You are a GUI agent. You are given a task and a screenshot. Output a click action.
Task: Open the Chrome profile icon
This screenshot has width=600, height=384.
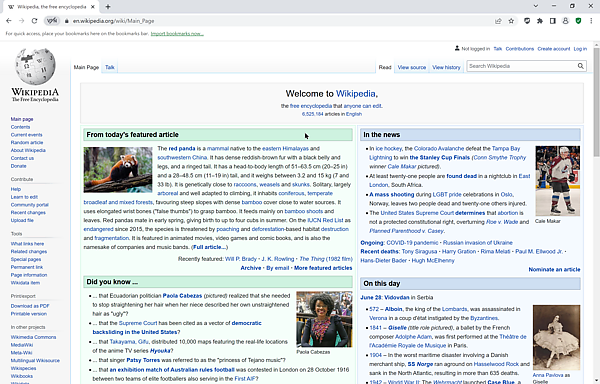tap(566, 21)
